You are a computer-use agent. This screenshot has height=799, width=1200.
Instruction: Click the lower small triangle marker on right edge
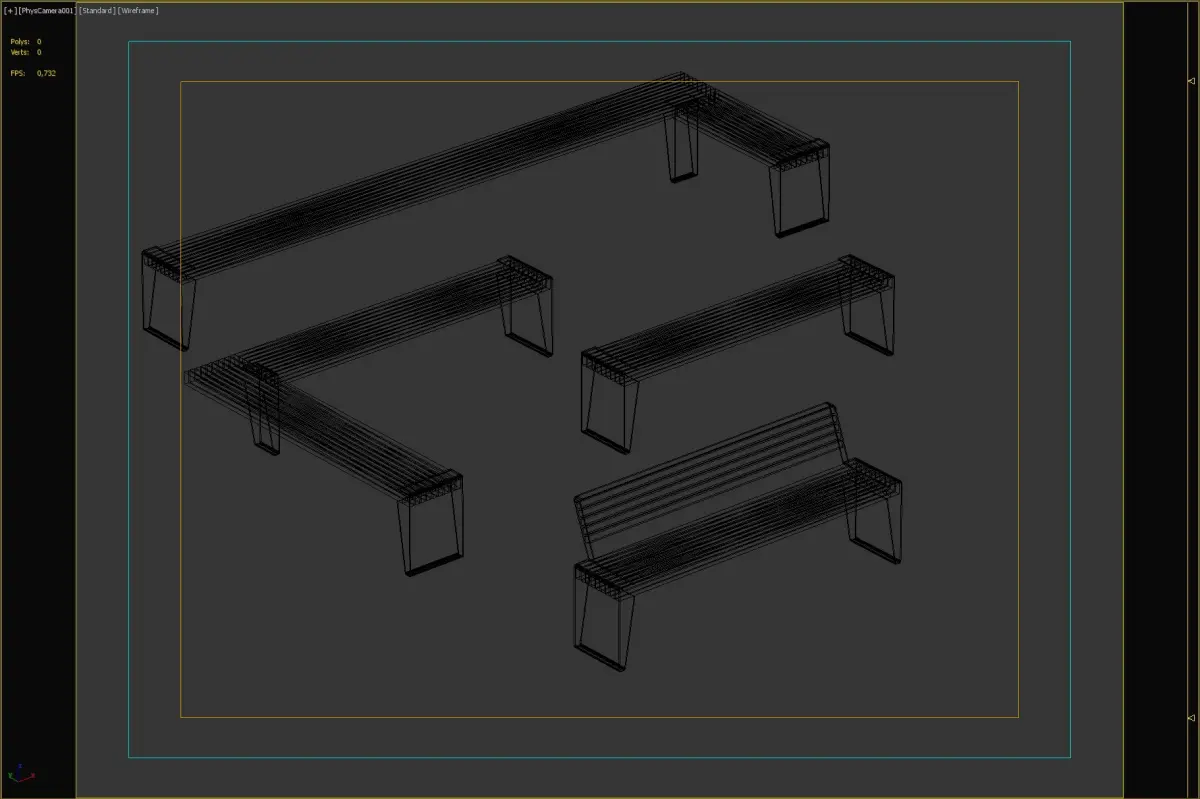pyautogui.click(x=1190, y=718)
